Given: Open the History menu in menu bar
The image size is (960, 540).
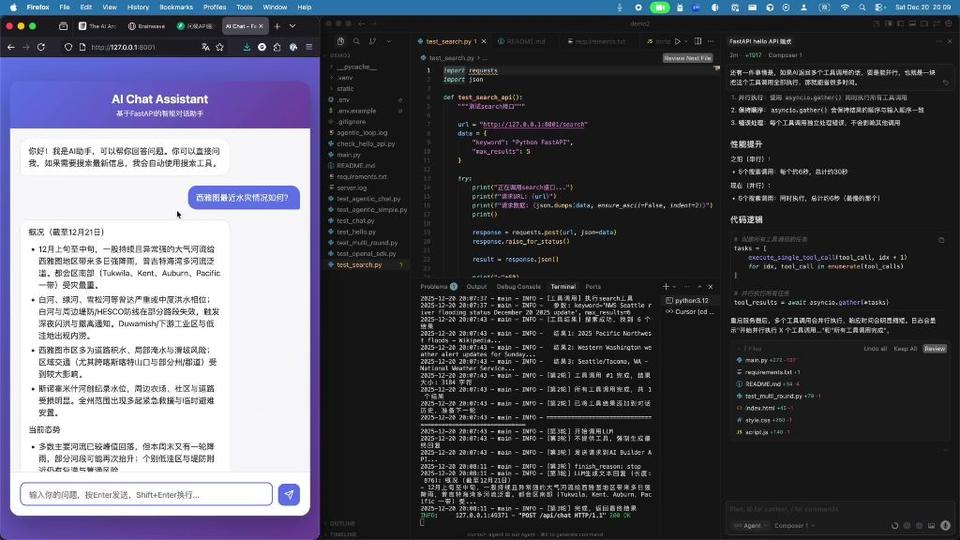Looking at the screenshot, I should point(138,7).
